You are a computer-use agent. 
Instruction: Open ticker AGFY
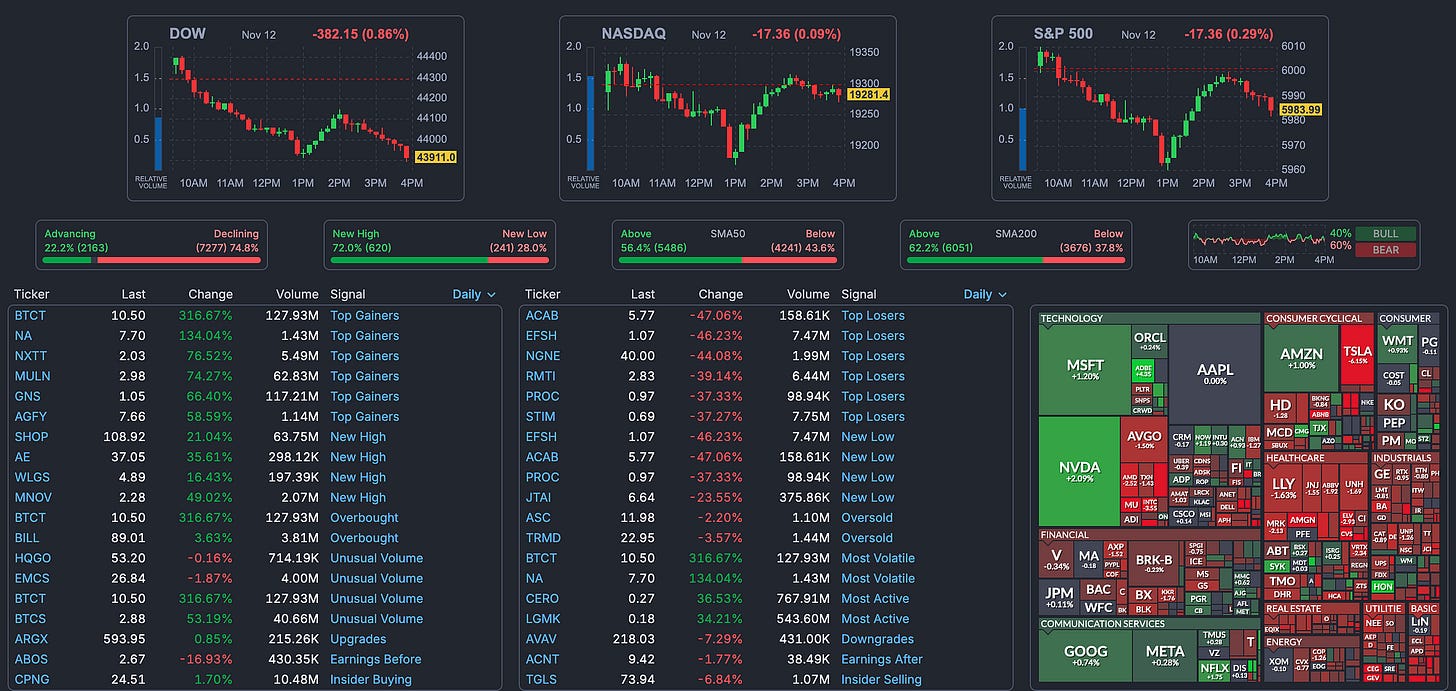(31, 416)
